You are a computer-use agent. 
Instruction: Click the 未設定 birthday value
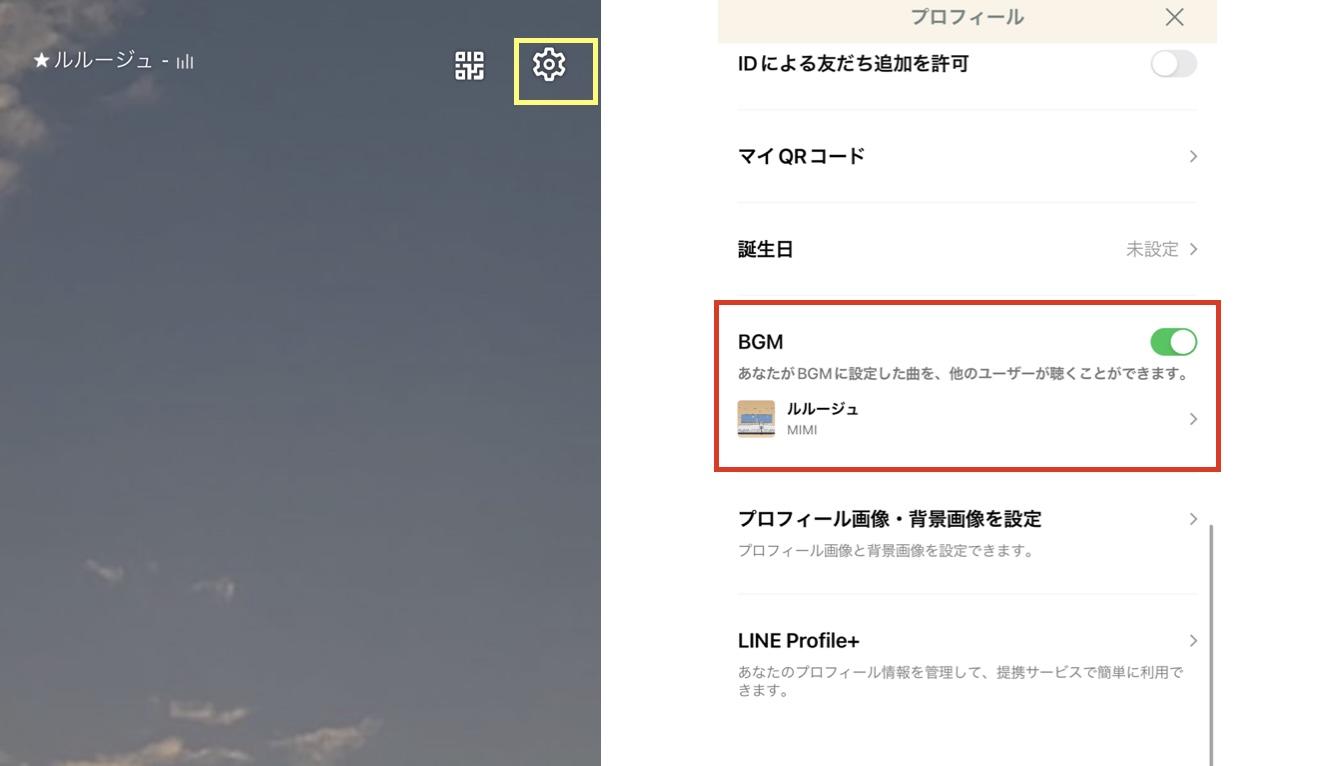click(x=1152, y=249)
